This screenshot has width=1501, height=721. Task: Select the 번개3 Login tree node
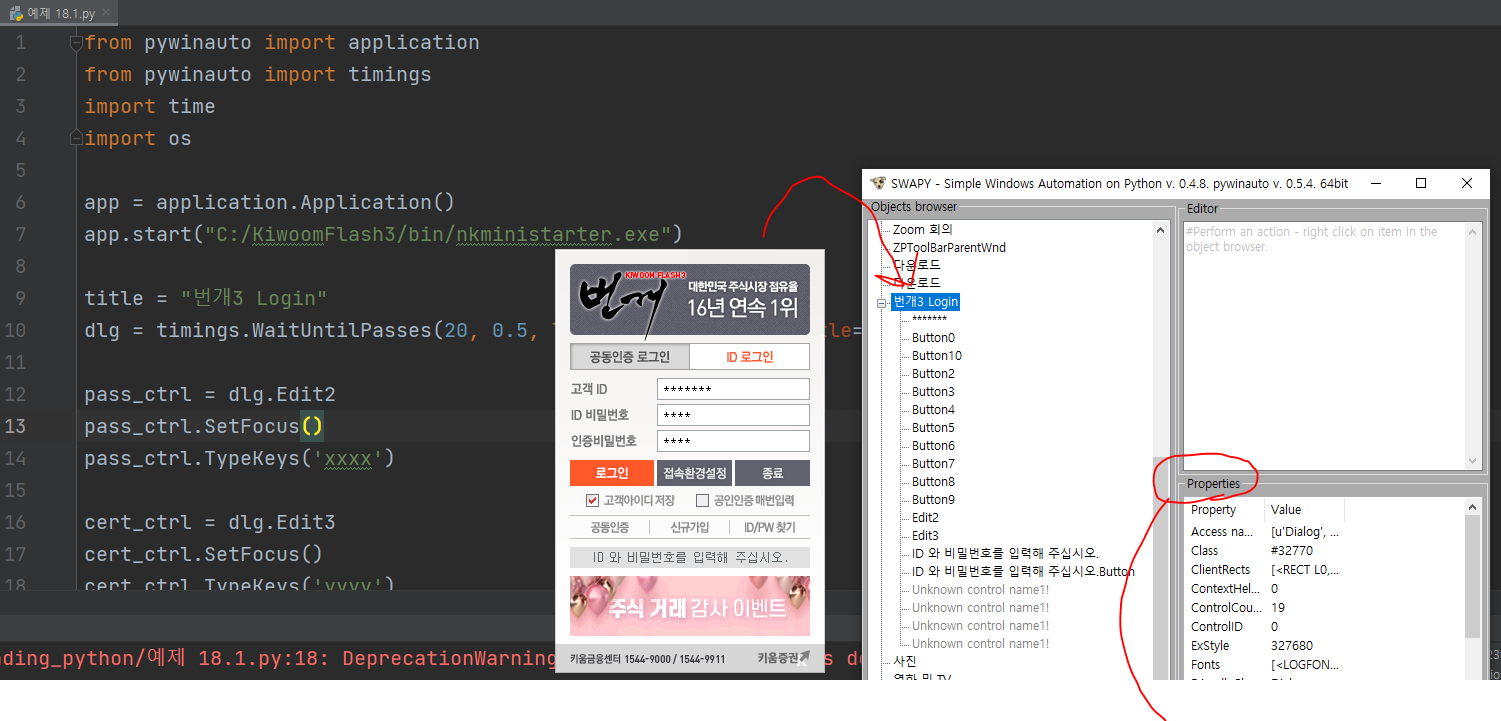pos(926,302)
